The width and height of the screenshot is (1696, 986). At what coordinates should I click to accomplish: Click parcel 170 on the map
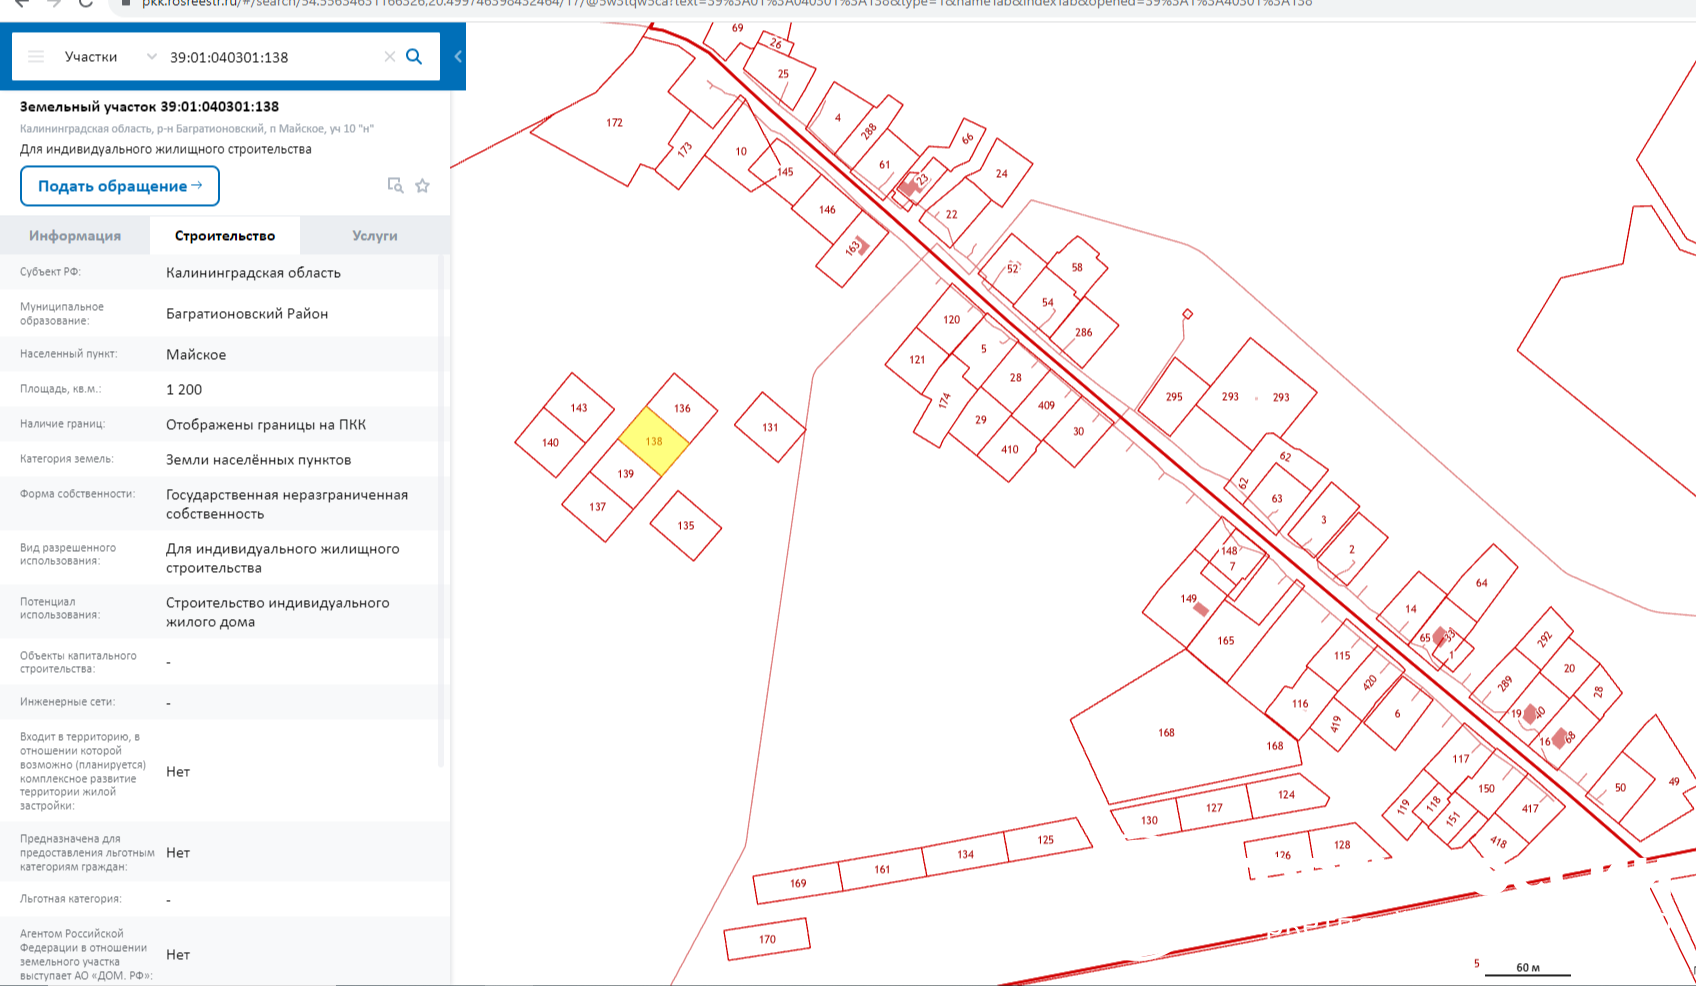tap(767, 939)
